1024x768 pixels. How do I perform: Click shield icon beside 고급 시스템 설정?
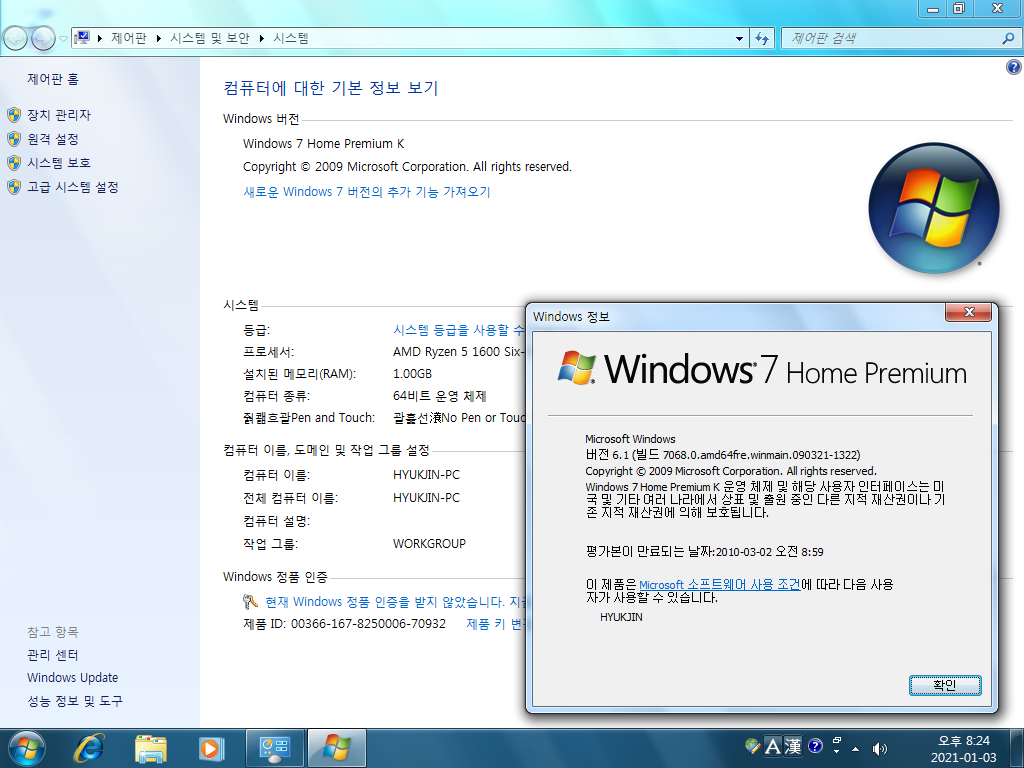pyautogui.click(x=14, y=187)
